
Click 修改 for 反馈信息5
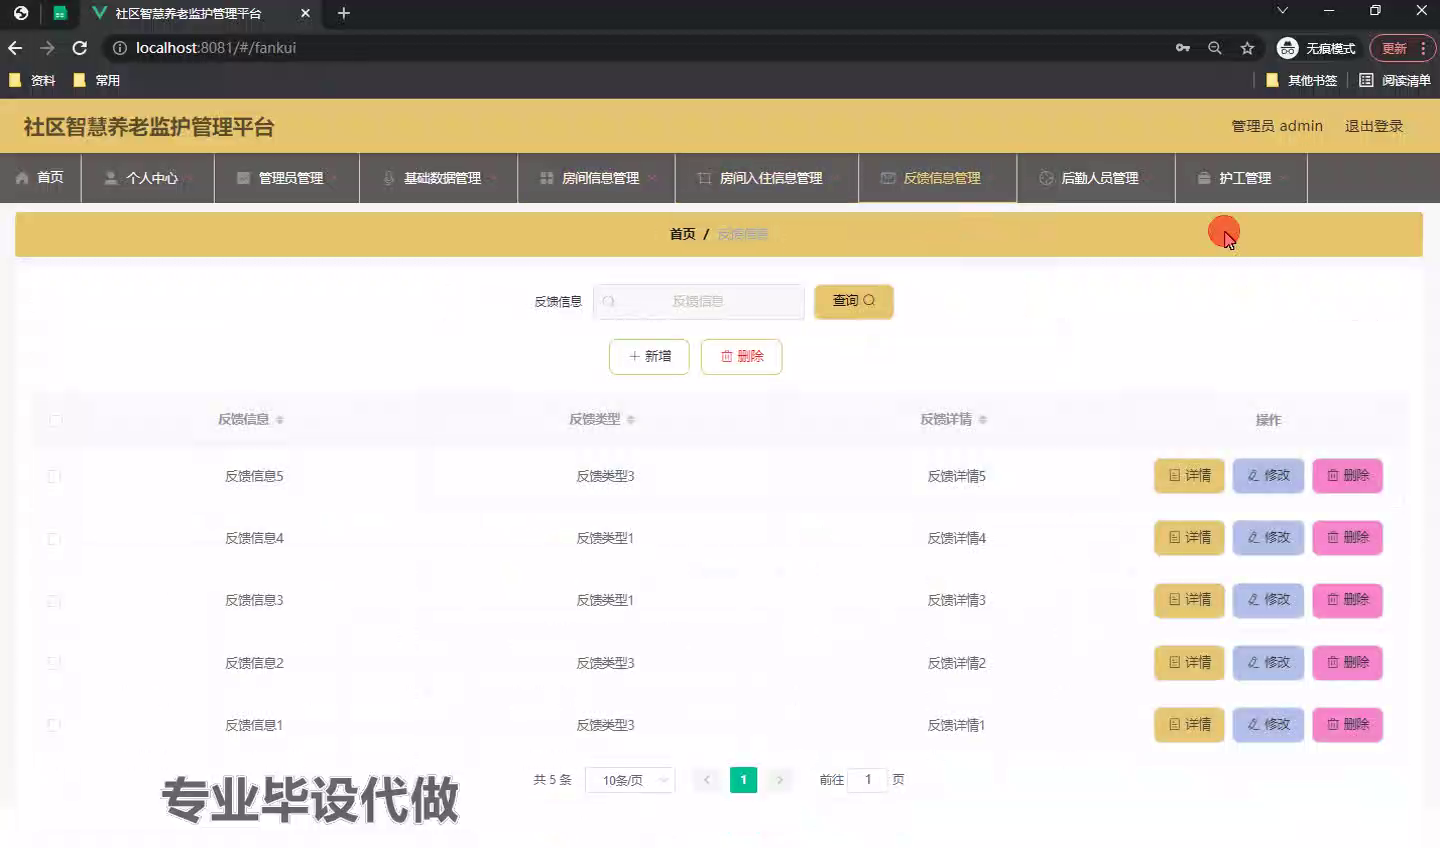[x=1268, y=476]
